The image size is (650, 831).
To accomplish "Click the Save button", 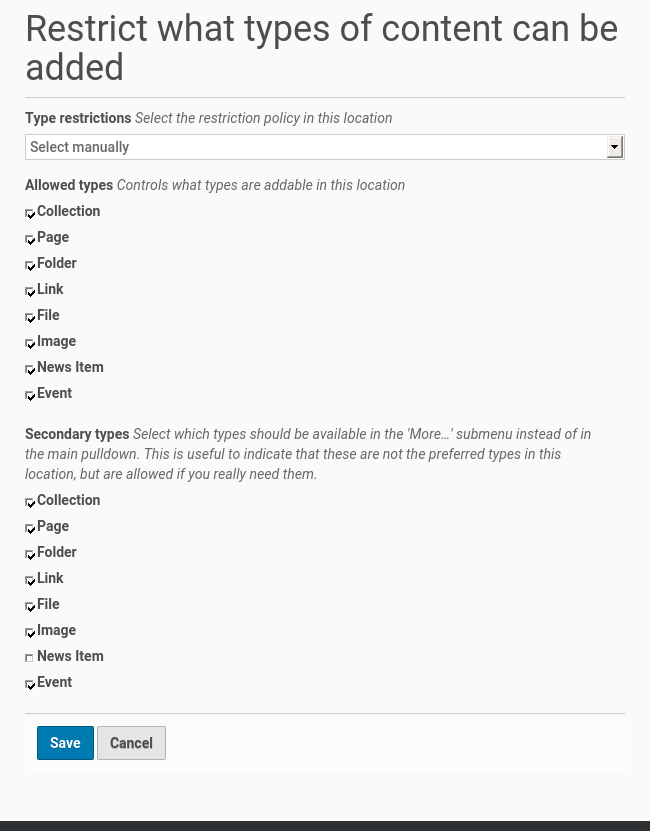I will click(x=65, y=743).
